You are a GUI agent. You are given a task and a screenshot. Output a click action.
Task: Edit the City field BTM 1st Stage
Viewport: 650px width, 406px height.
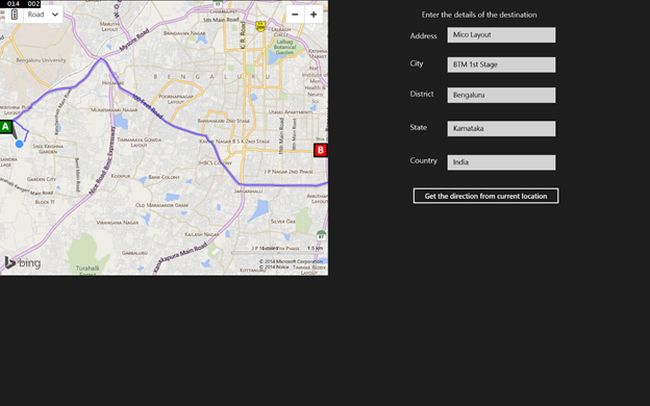coord(501,65)
